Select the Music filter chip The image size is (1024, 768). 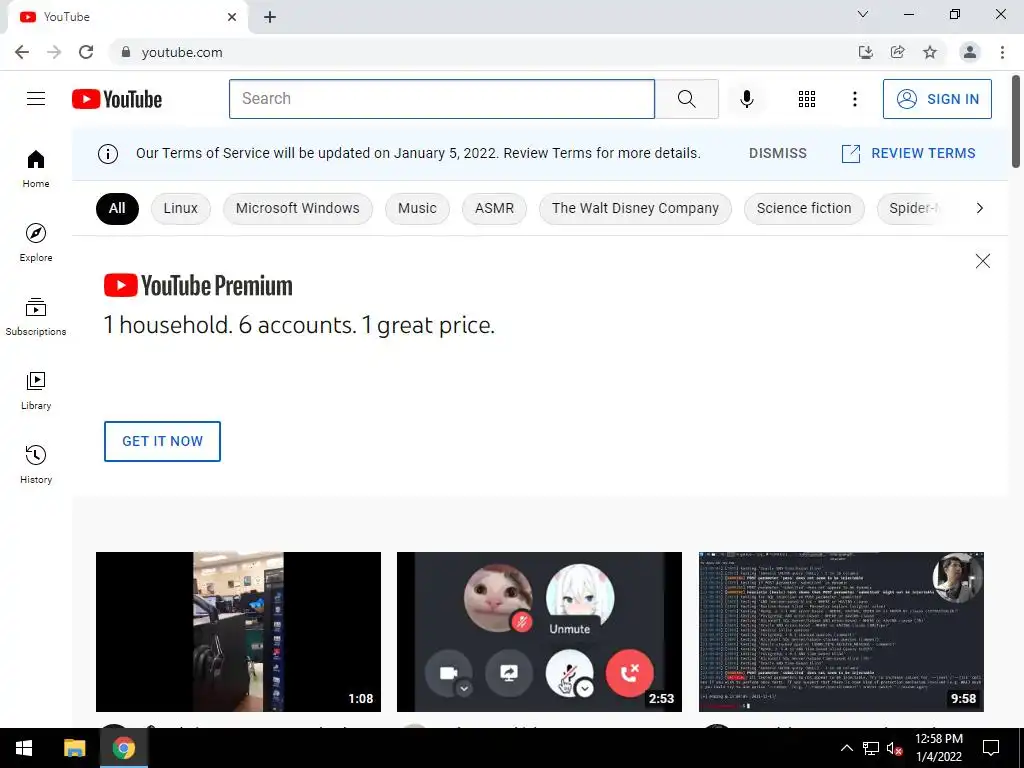tap(417, 208)
